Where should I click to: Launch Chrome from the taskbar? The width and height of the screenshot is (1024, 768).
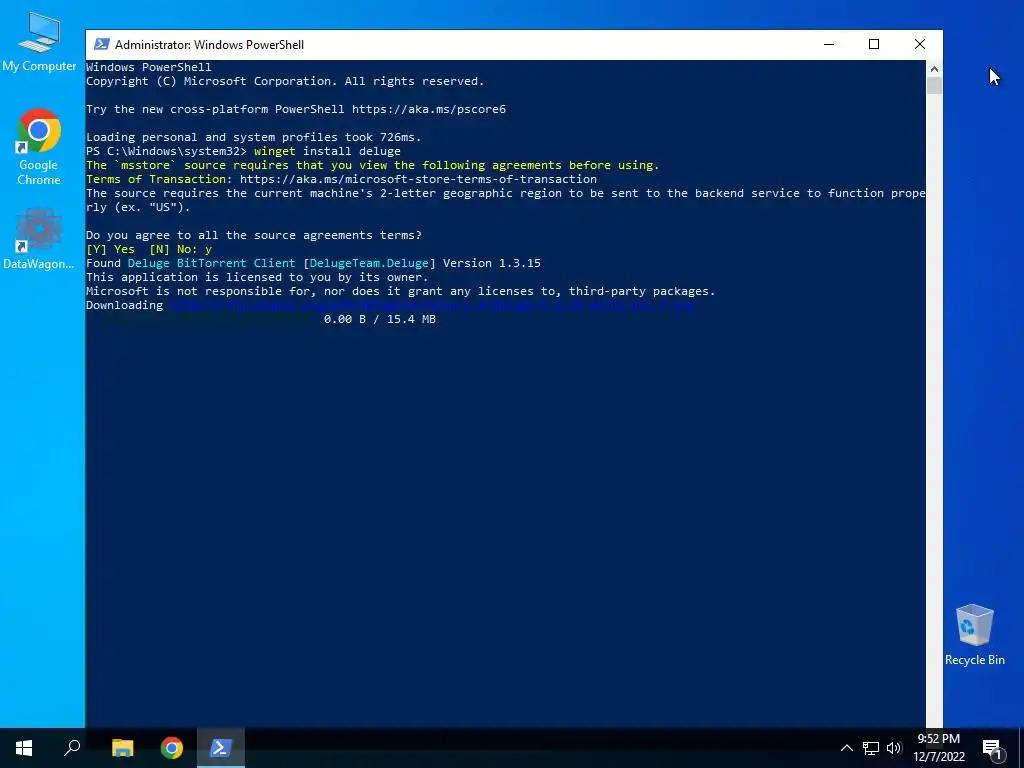pyautogui.click(x=172, y=748)
